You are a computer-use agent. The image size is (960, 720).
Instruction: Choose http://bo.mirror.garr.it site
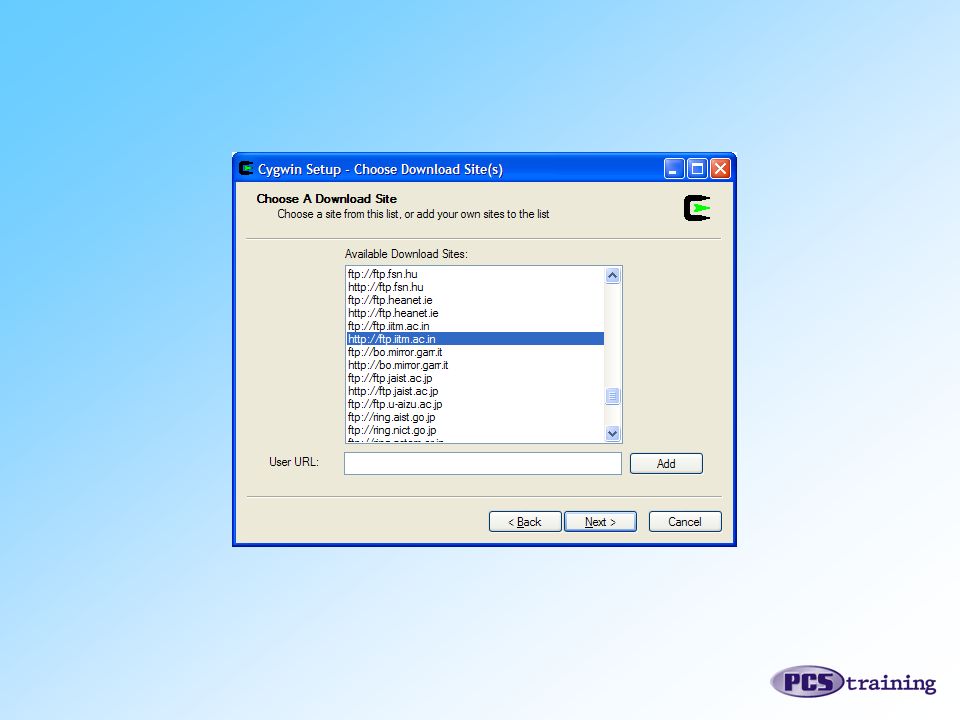point(475,365)
